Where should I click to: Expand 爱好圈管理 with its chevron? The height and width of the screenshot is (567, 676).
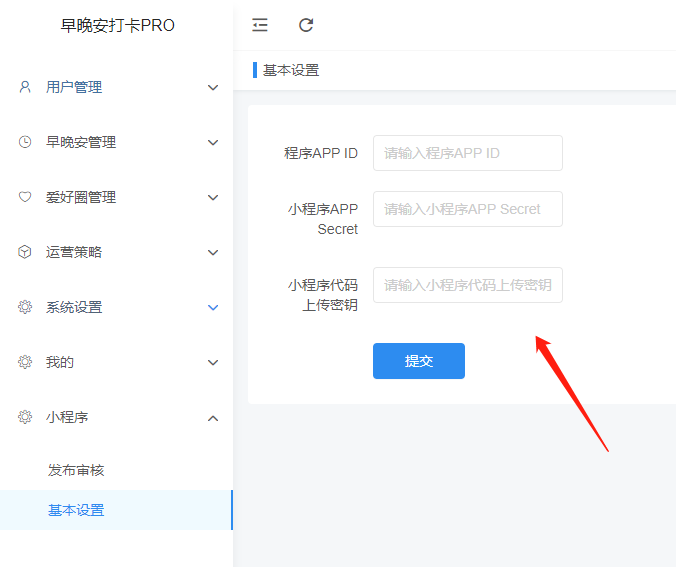pyautogui.click(x=213, y=197)
